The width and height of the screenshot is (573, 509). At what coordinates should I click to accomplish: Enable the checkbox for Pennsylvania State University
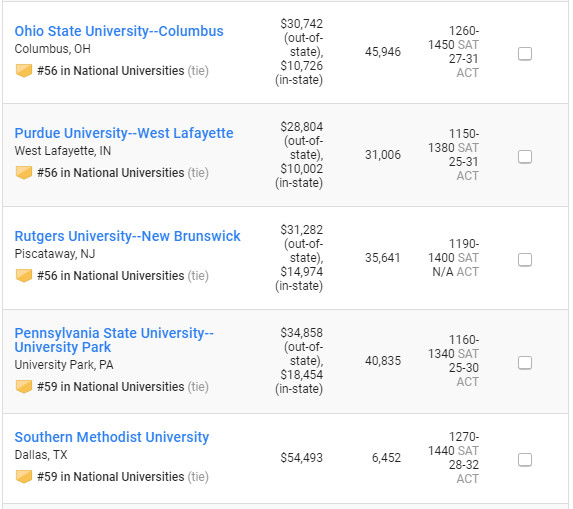pos(525,363)
